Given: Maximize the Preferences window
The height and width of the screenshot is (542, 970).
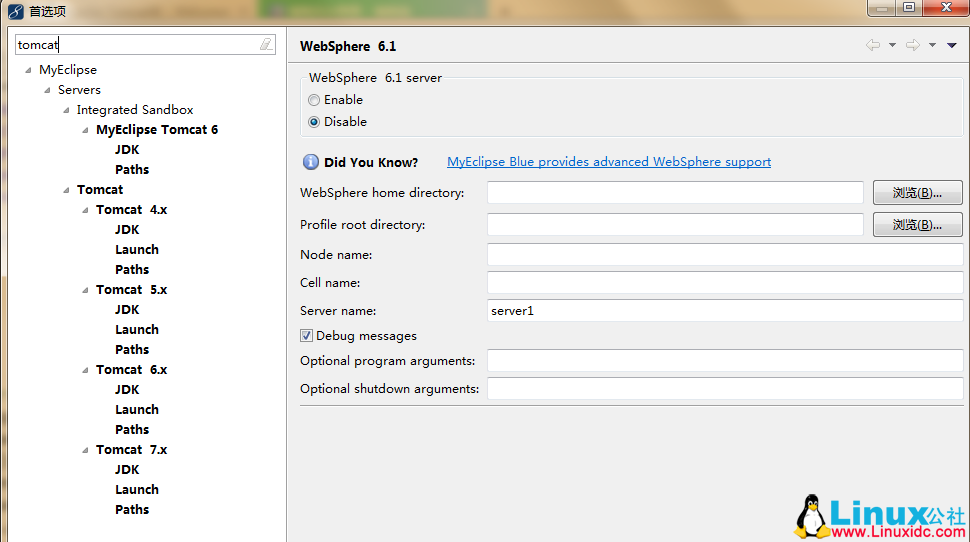Looking at the screenshot, I should [x=909, y=7].
